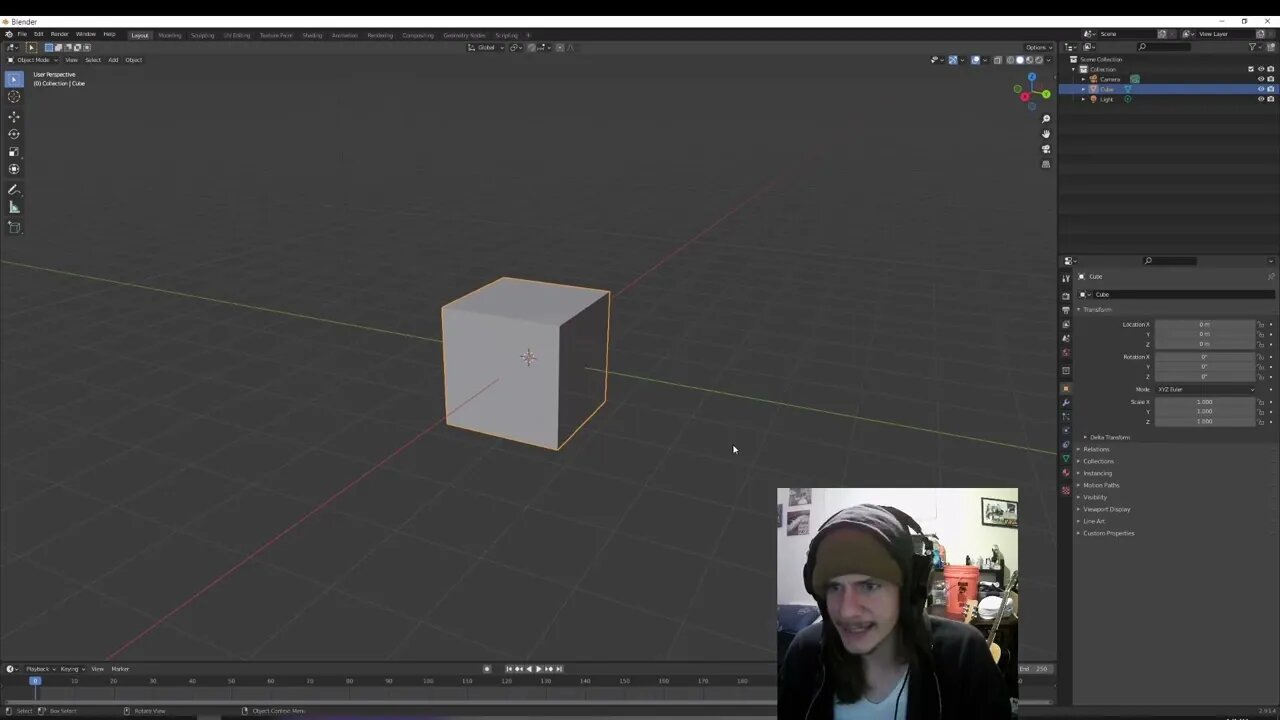Click the Options button in the viewport header

point(1038,47)
